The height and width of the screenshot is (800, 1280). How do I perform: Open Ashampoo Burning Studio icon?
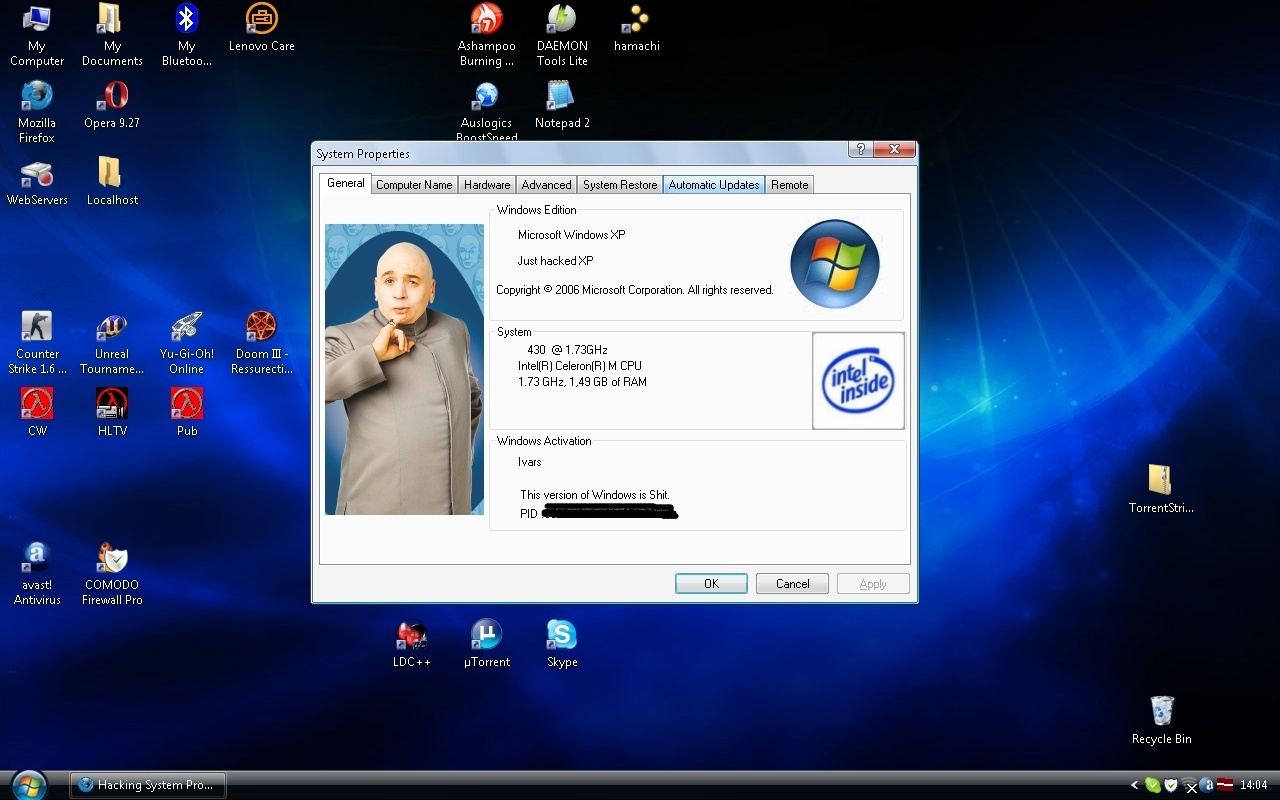487,34
